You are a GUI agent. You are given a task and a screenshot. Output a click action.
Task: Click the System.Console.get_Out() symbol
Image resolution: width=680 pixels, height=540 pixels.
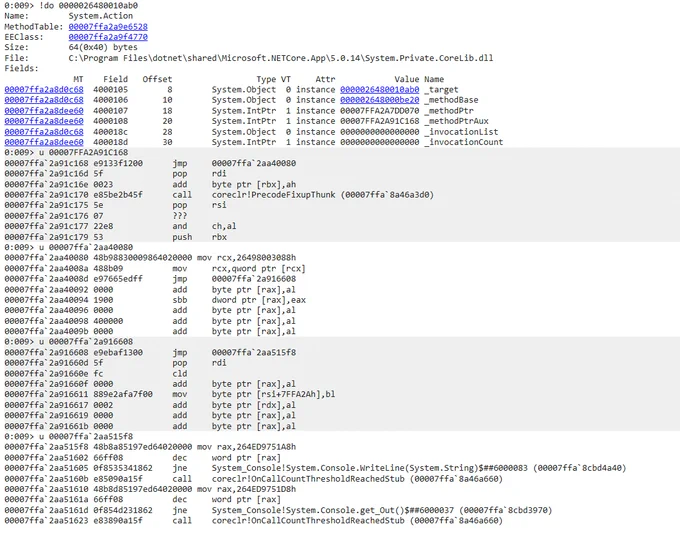coord(333,510)
